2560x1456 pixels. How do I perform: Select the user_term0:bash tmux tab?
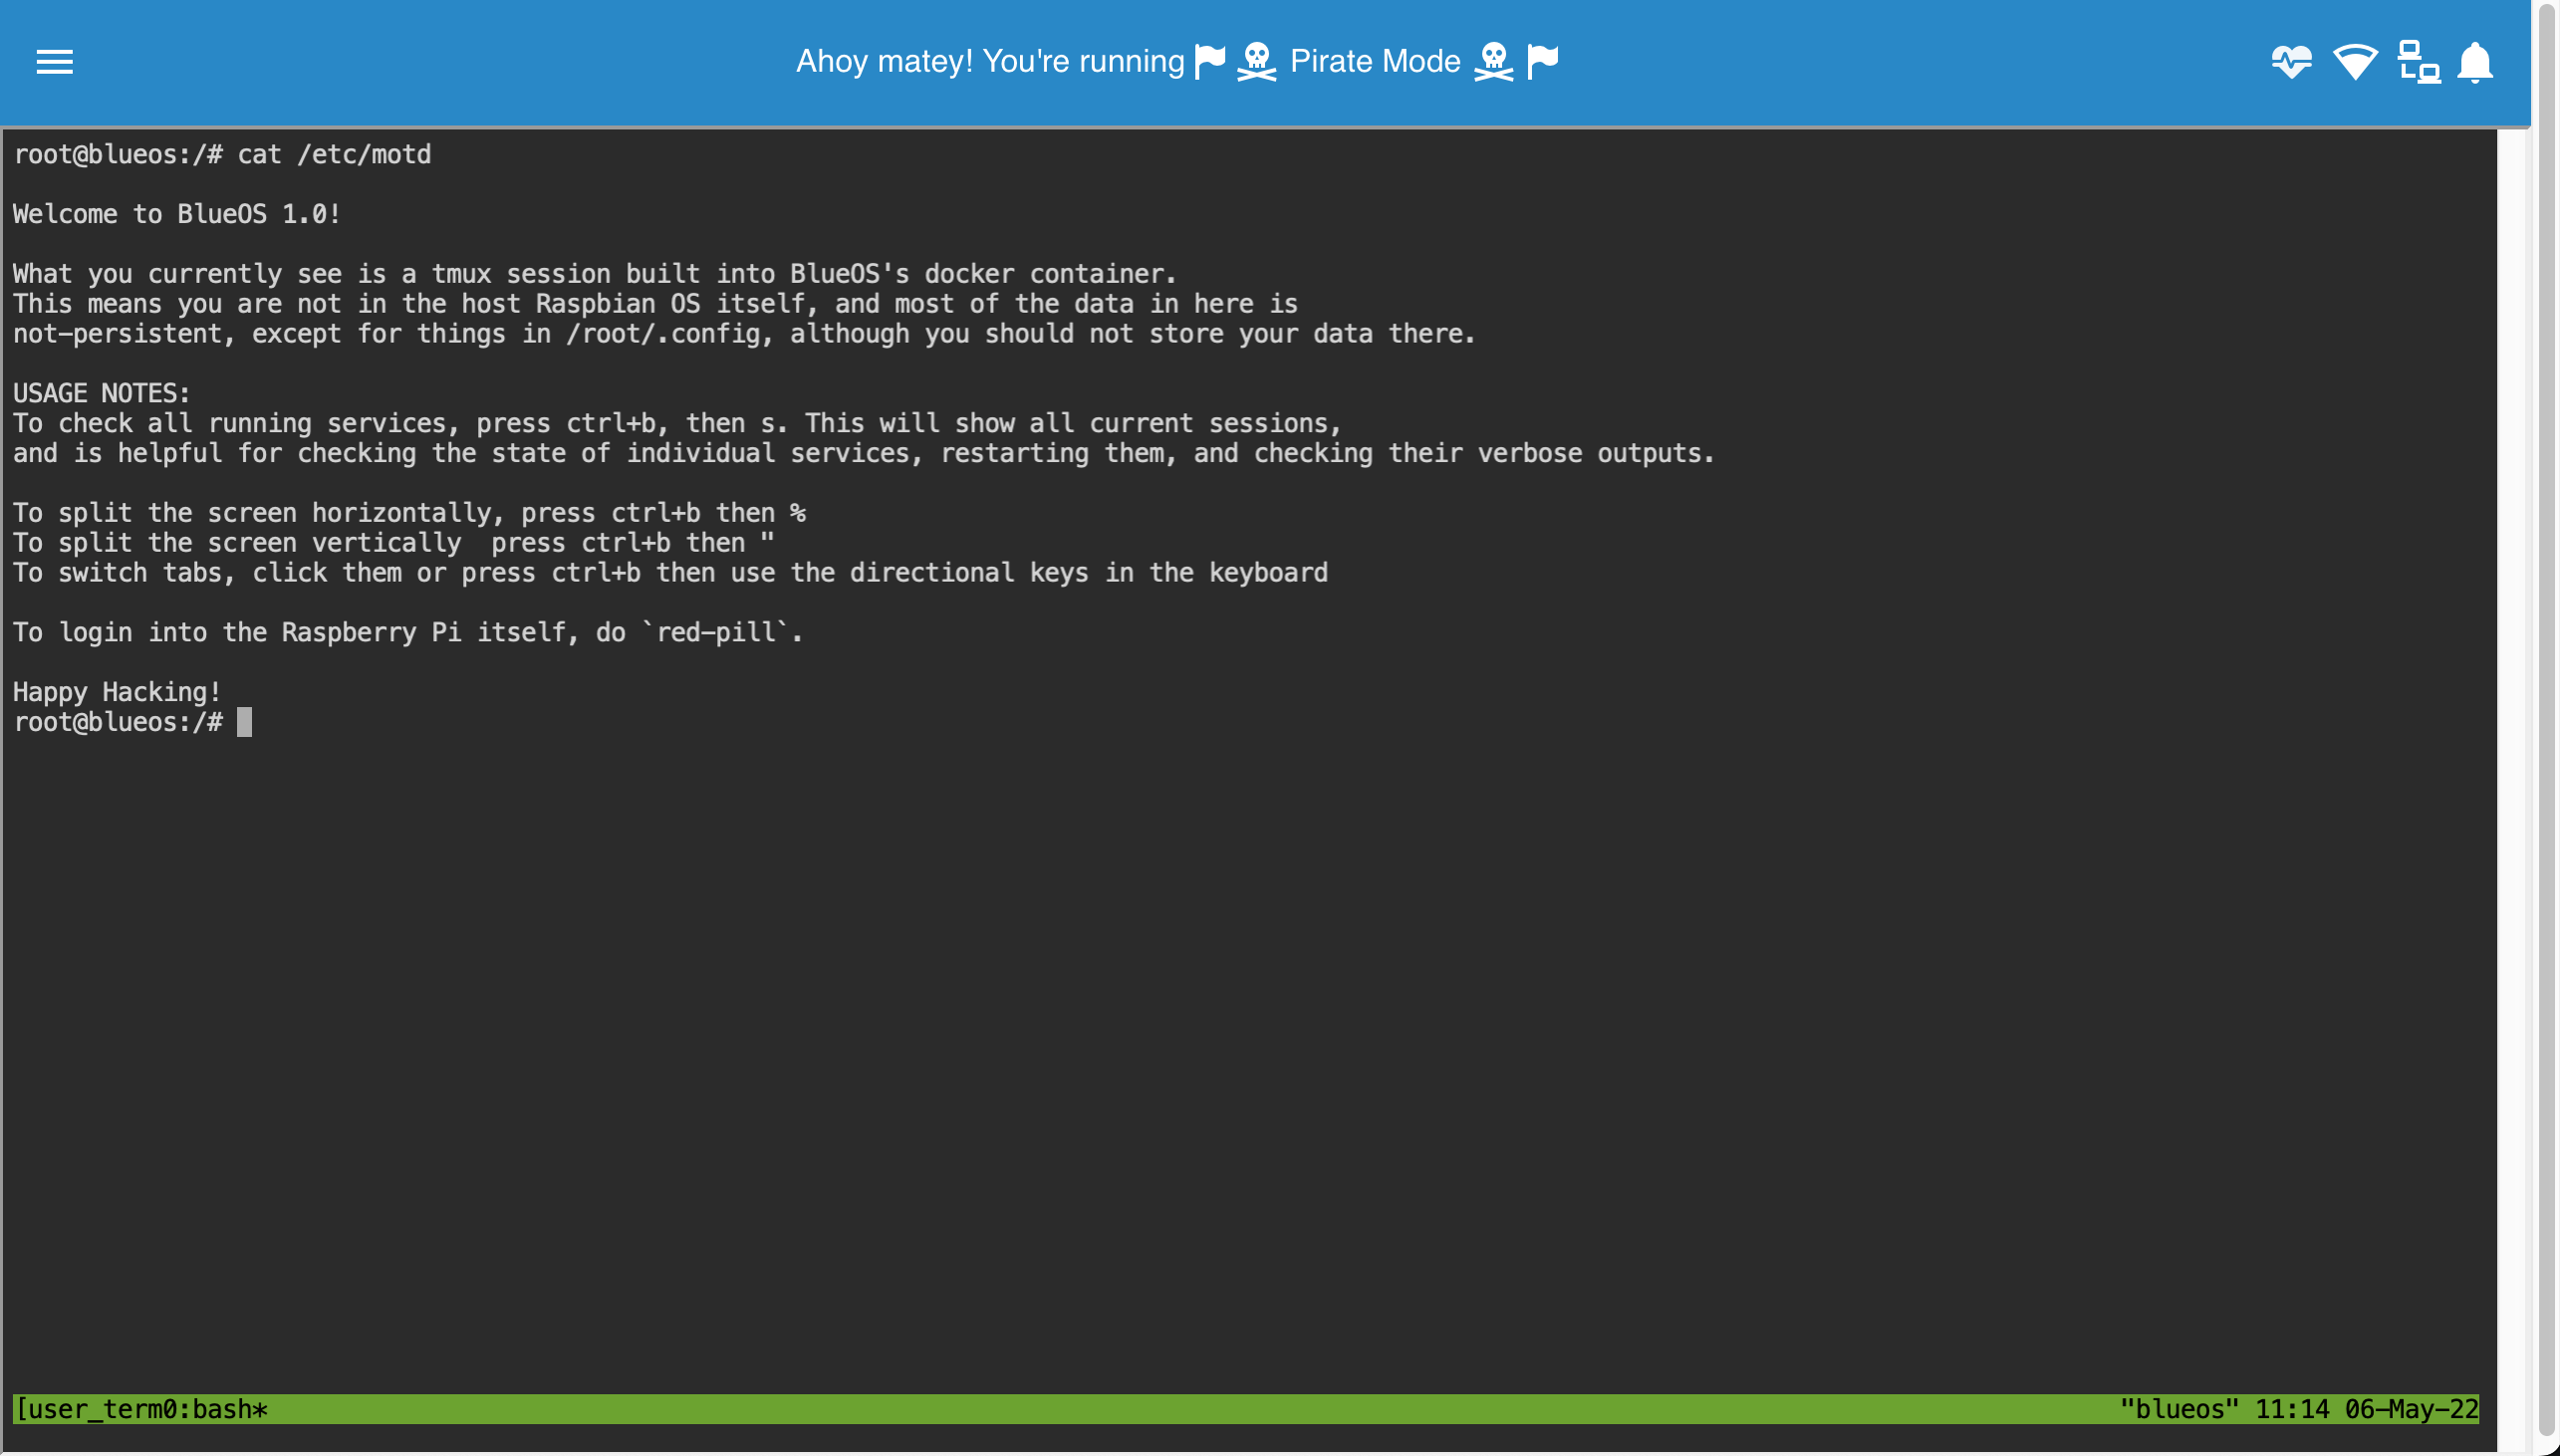pyautogui.click(x=141, y=1409)
